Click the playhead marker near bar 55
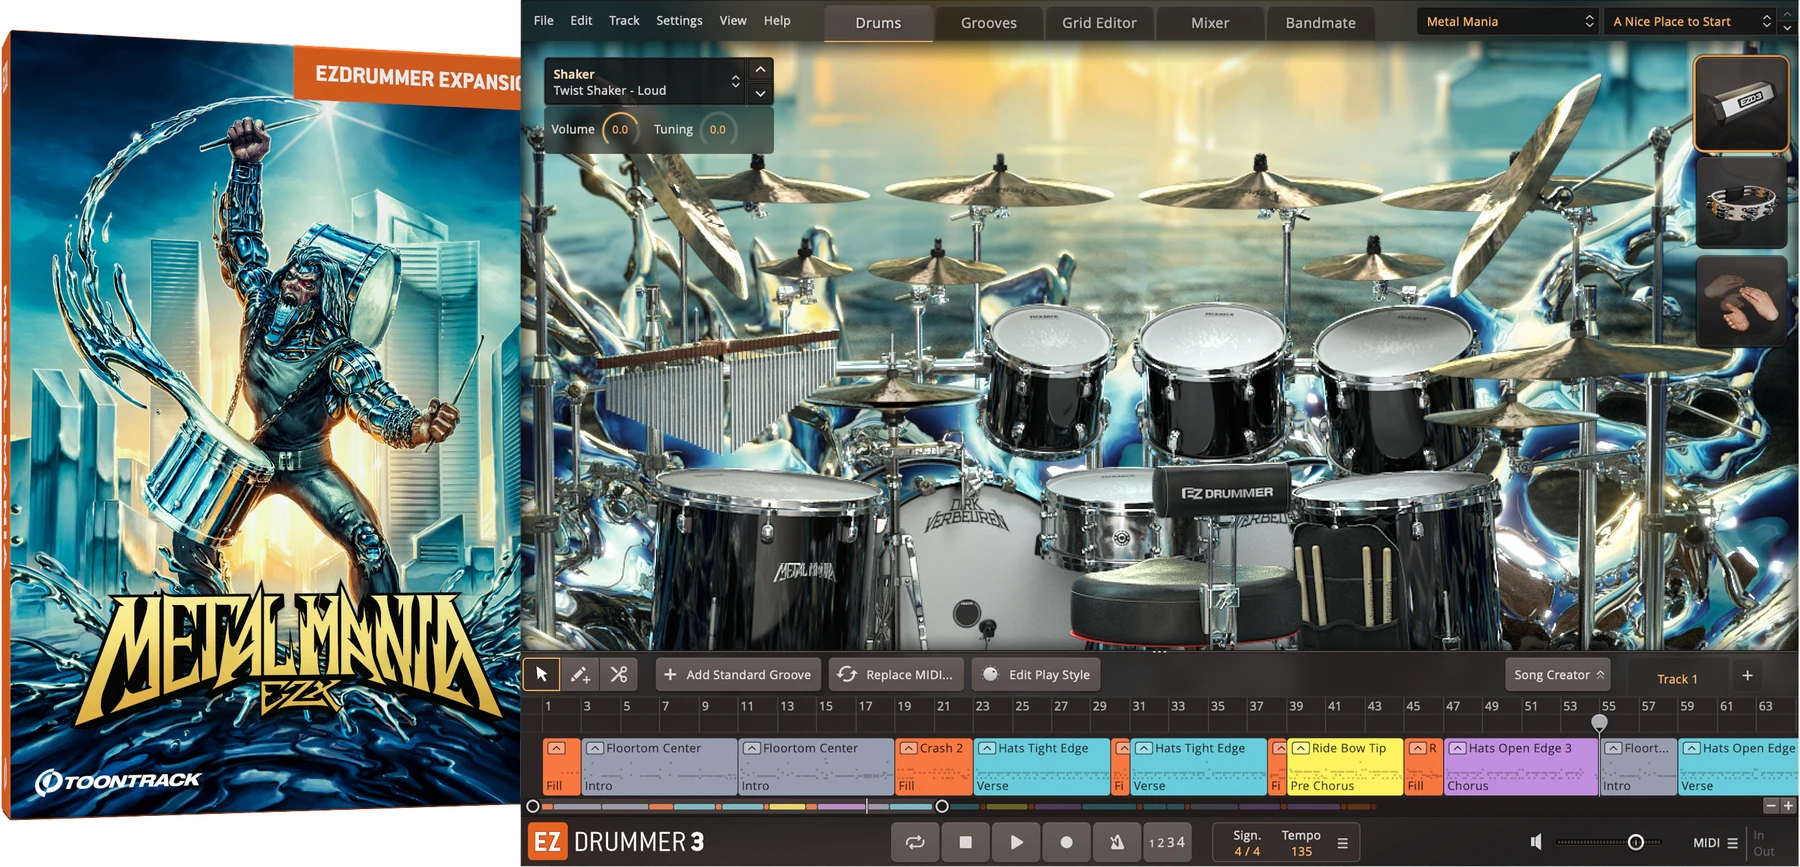 tap(1599, 721)
